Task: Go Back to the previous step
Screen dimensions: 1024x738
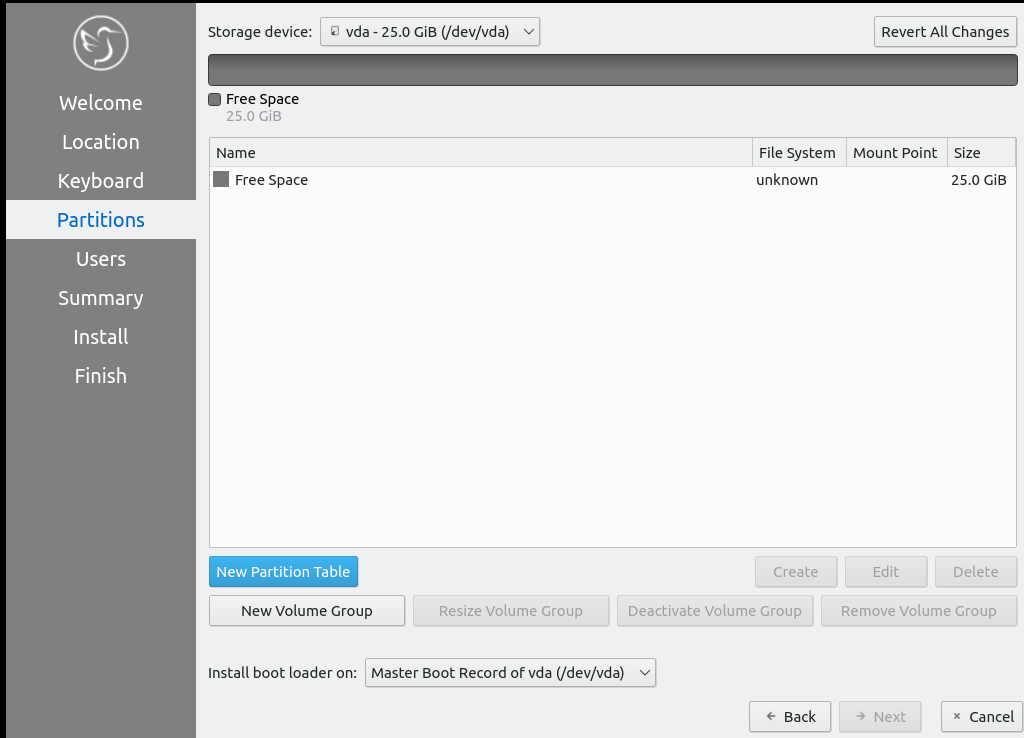Action: pyautogui.click(x=790, y=716)
